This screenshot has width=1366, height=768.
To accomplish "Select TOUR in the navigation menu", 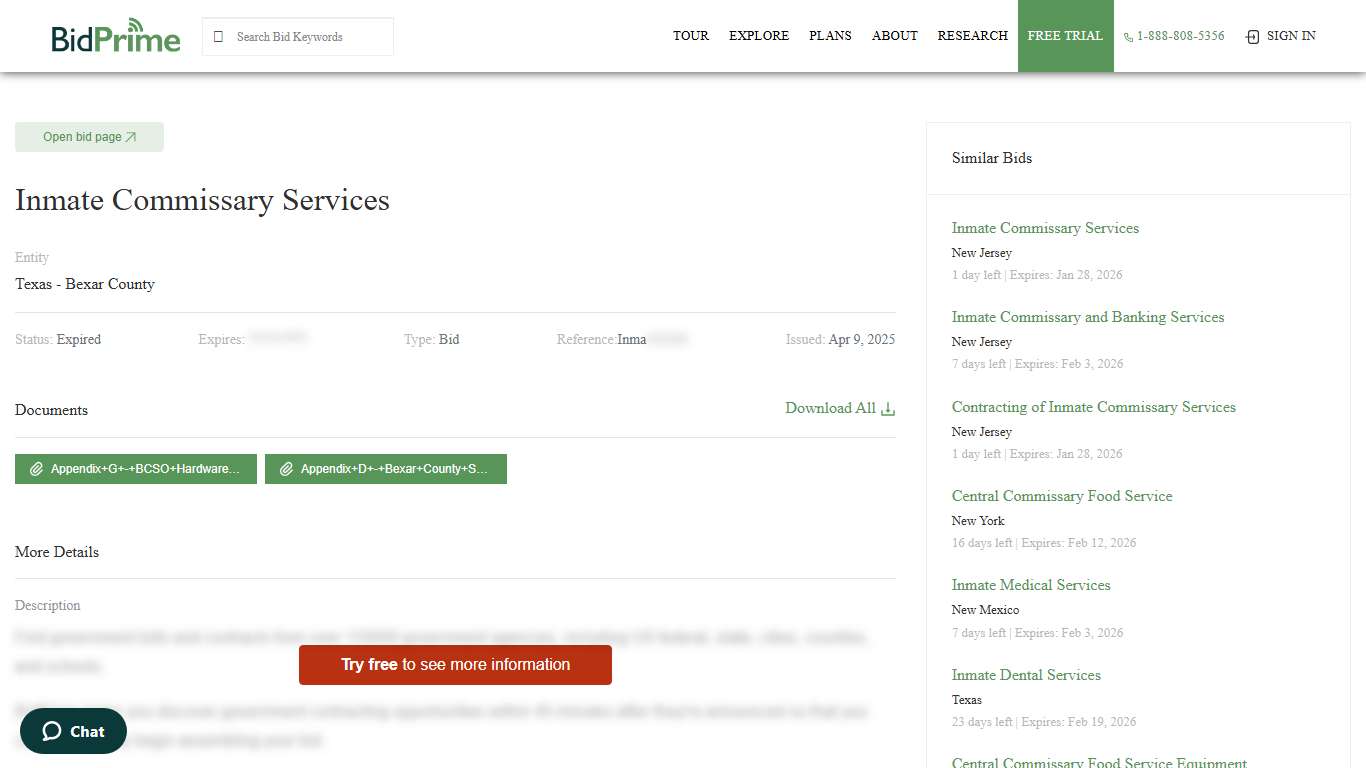I will point(691,36).
